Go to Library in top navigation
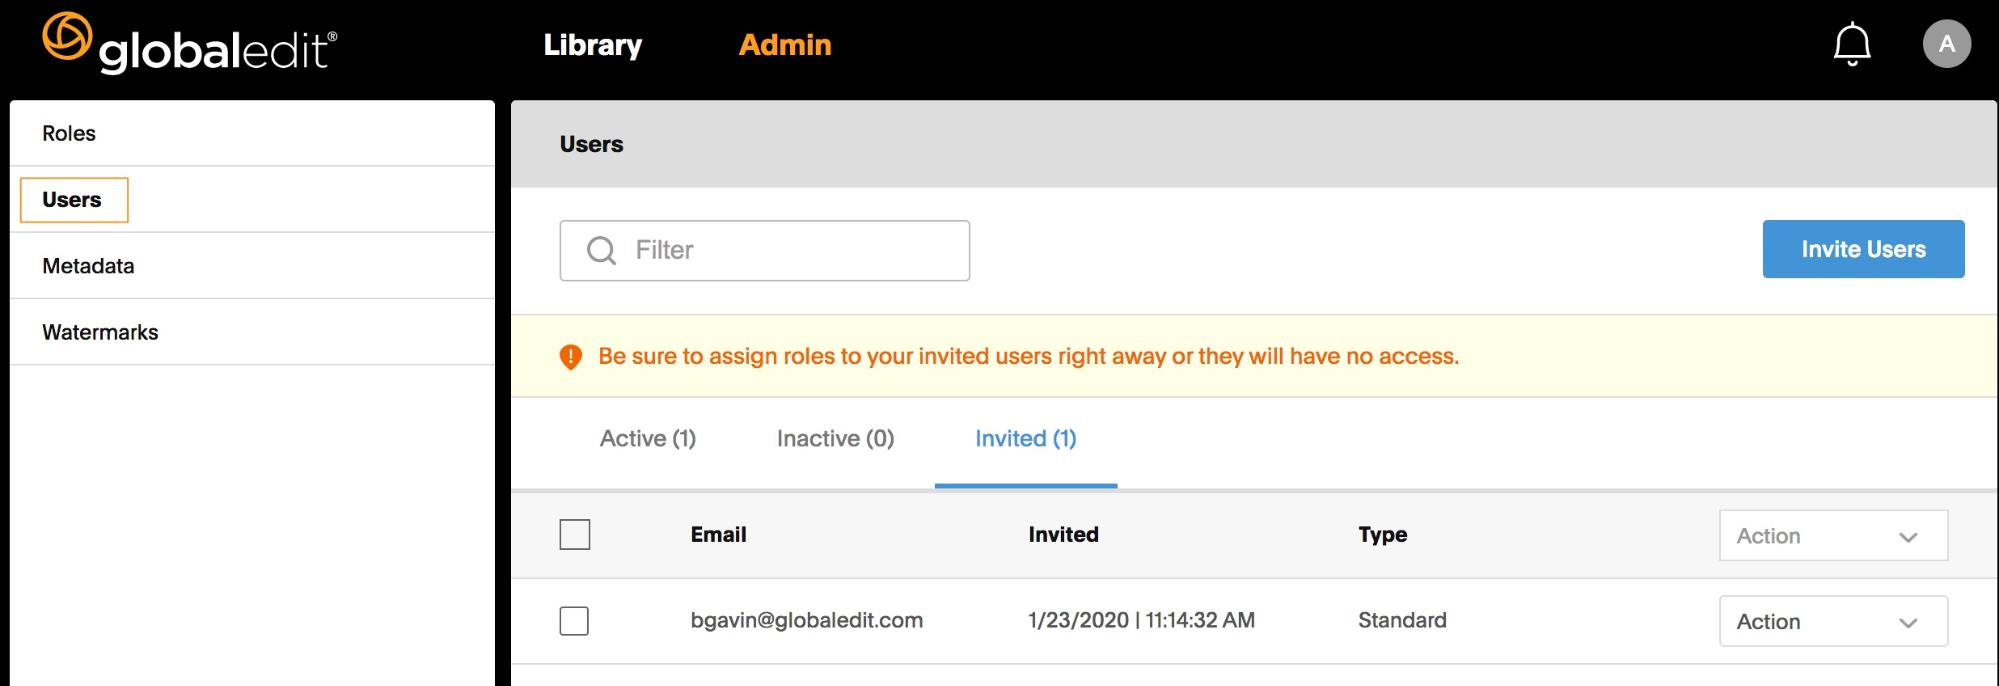This screenshot has width=1999, height=686. 593,45
